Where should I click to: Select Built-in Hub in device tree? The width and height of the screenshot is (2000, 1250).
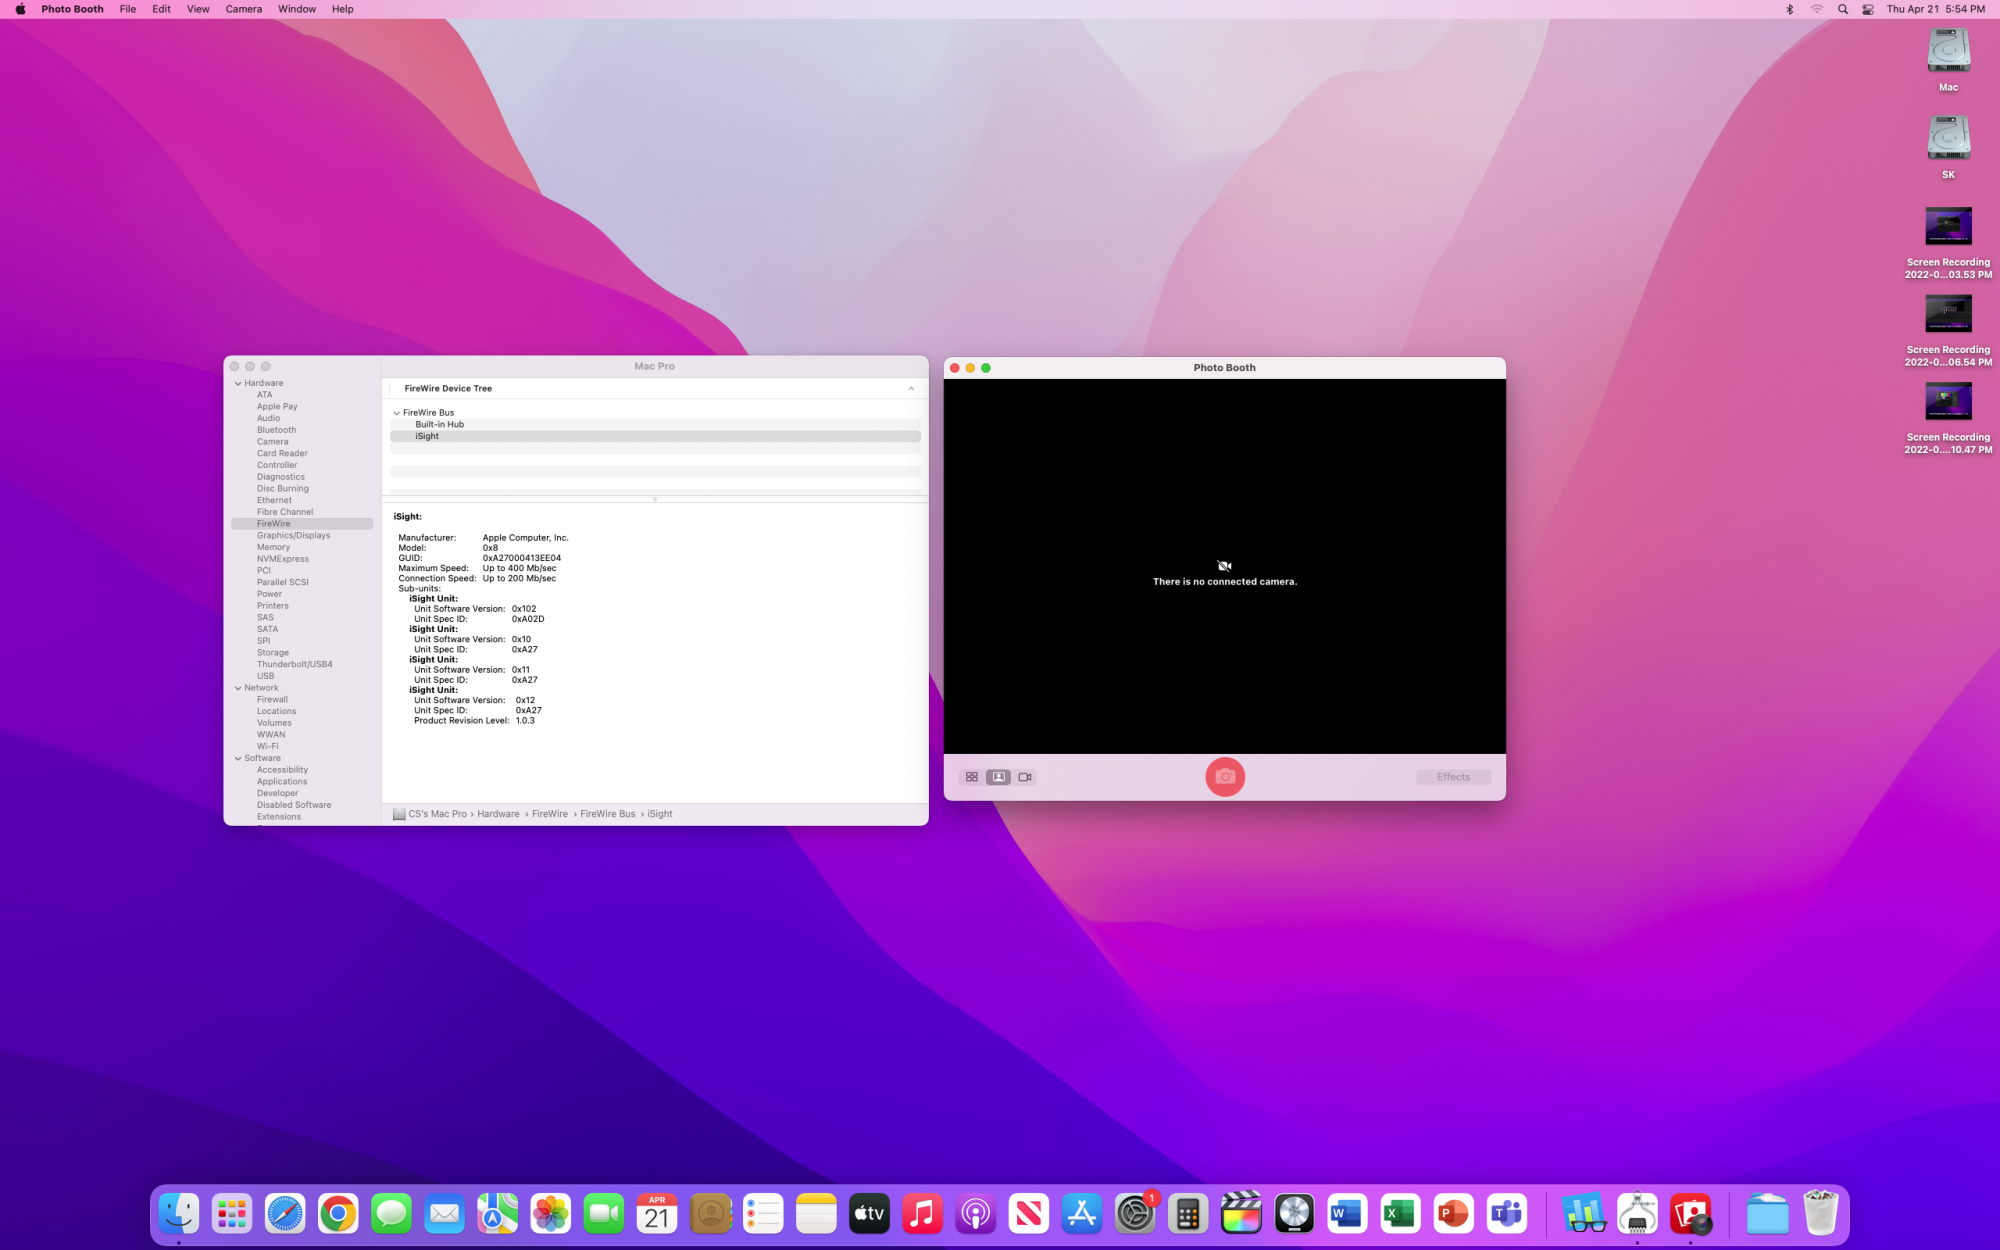(x=439, y=424)
